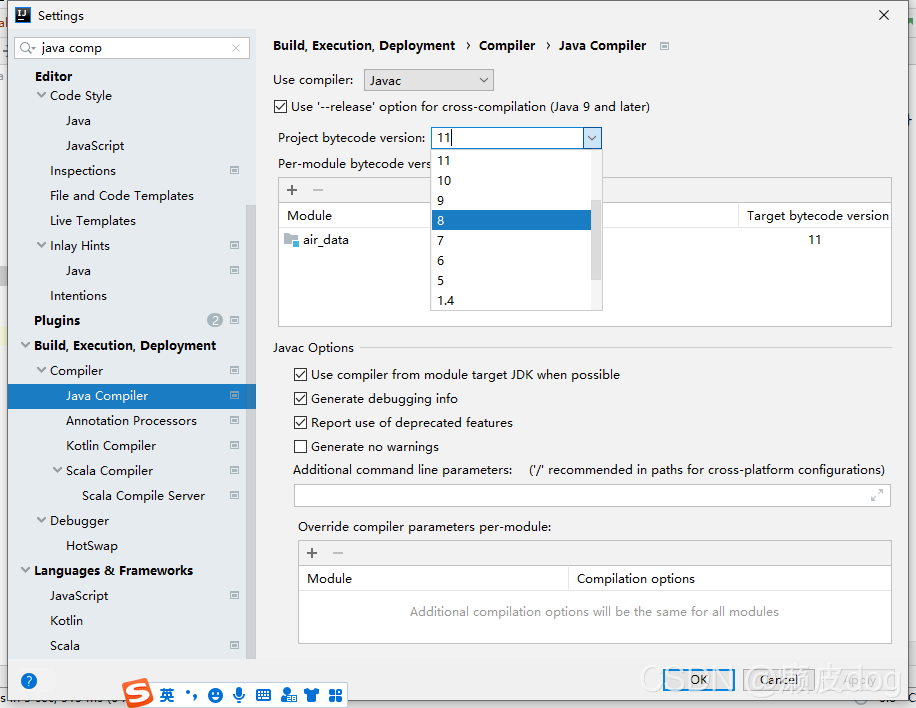
Task: Open the HotSwap settings page
Action: tap(92, 546)
